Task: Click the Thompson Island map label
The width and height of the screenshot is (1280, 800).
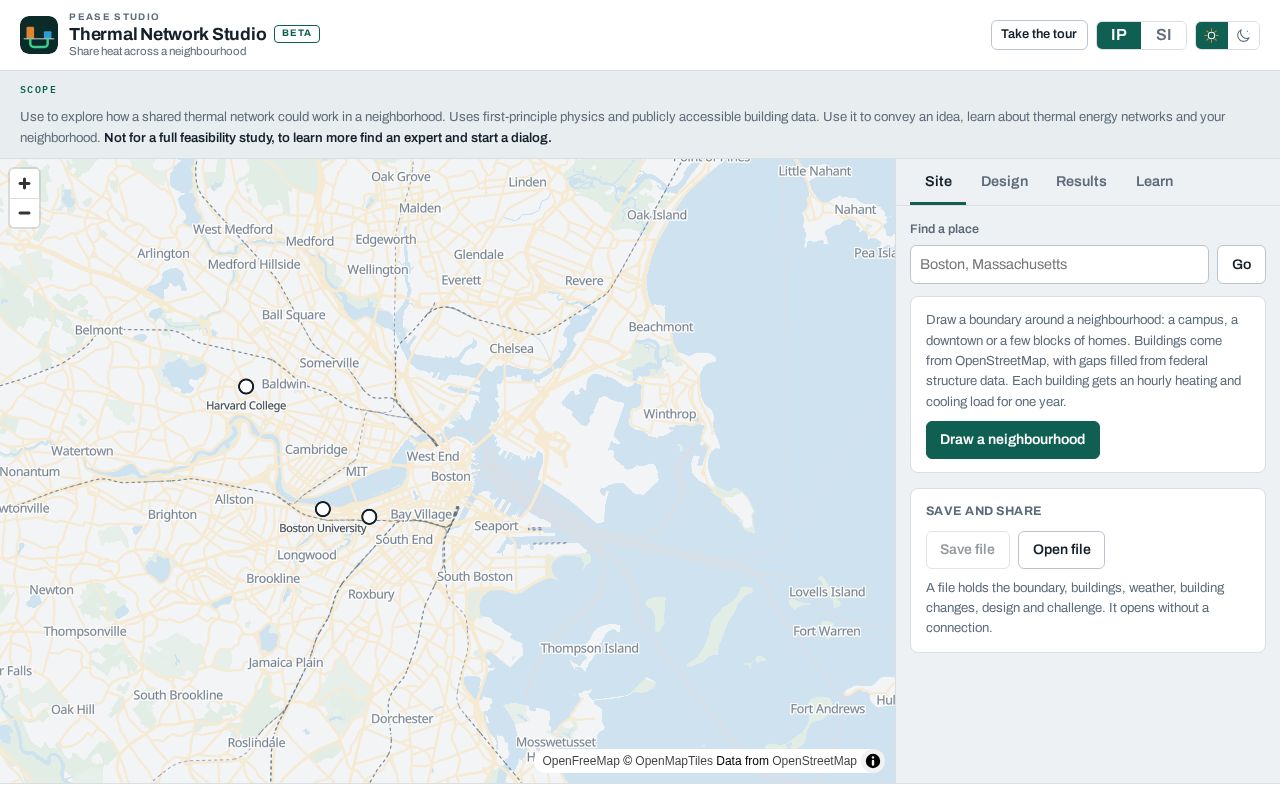Action: click(589, 648)
